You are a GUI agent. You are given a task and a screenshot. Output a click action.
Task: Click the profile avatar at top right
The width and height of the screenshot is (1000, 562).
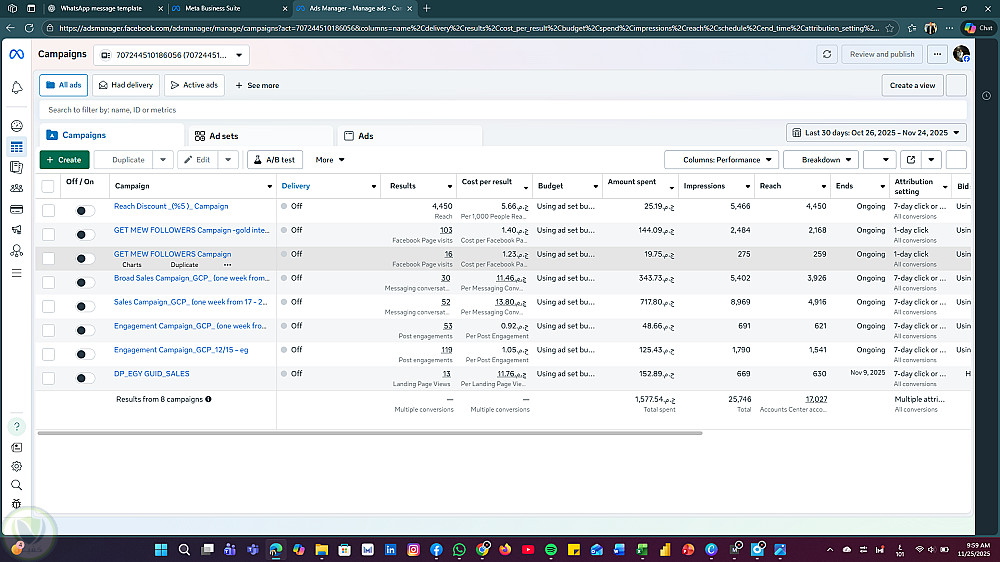click(x=961, y=54)
